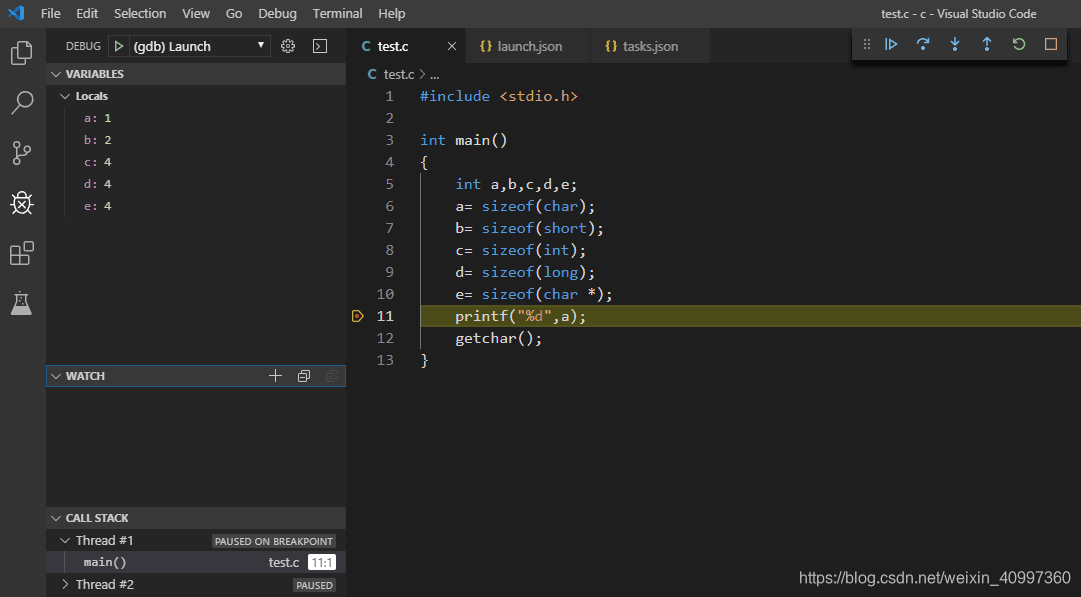Click the a= sizeof(char); code line
The width and height of the screenshot is (1081, 597).
click(x=525, y=206)
